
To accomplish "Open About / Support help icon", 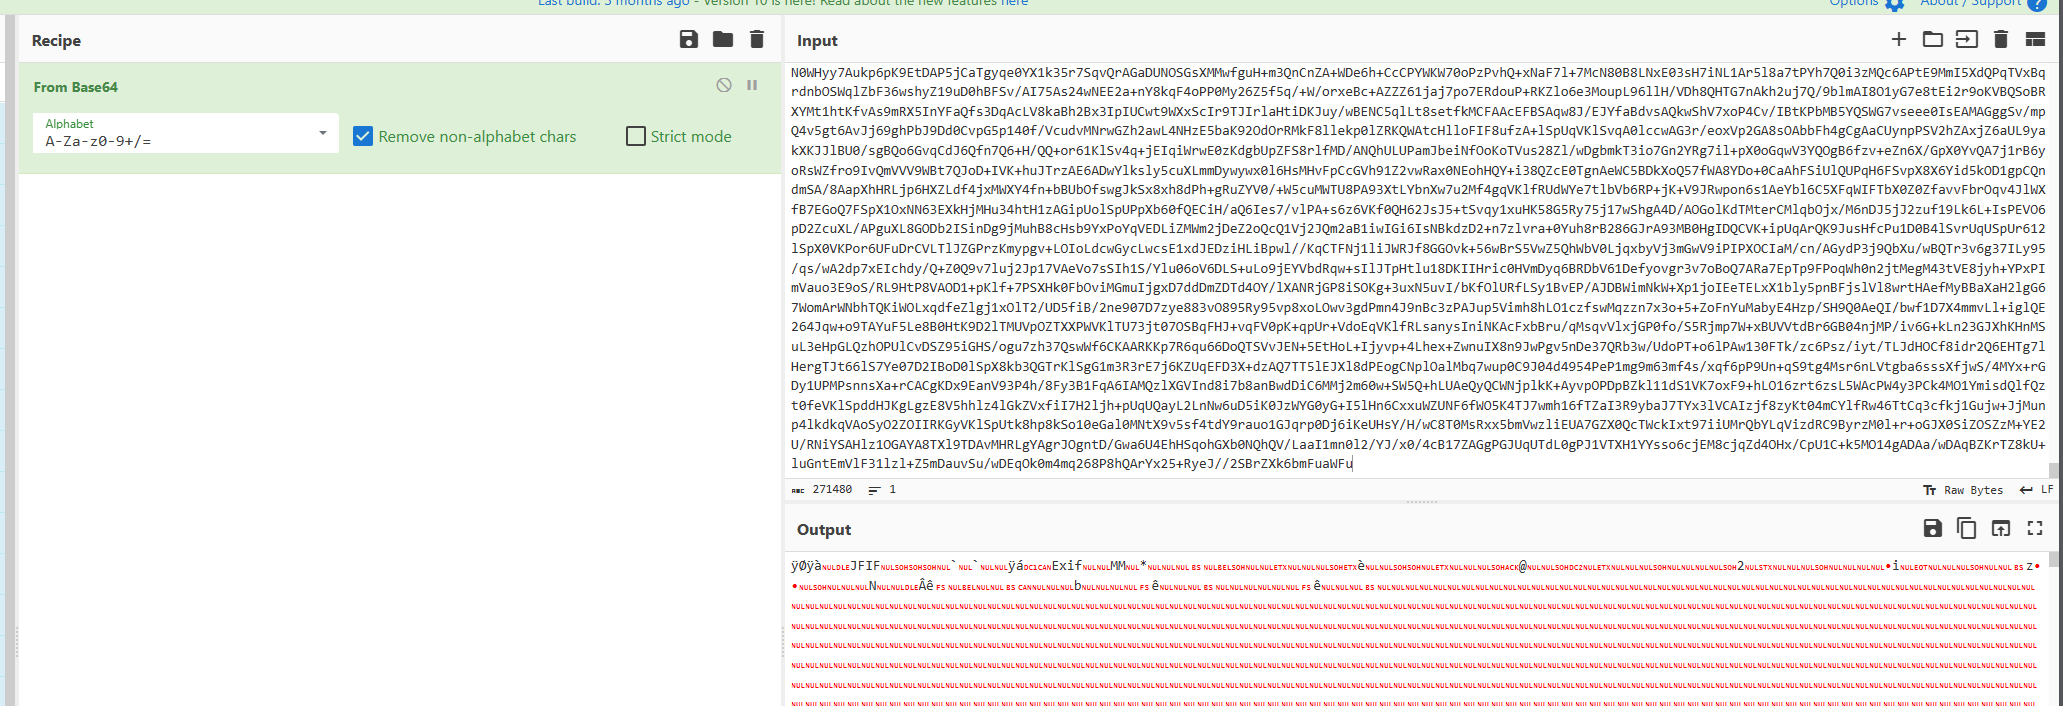I will (x=2037, y=4).
